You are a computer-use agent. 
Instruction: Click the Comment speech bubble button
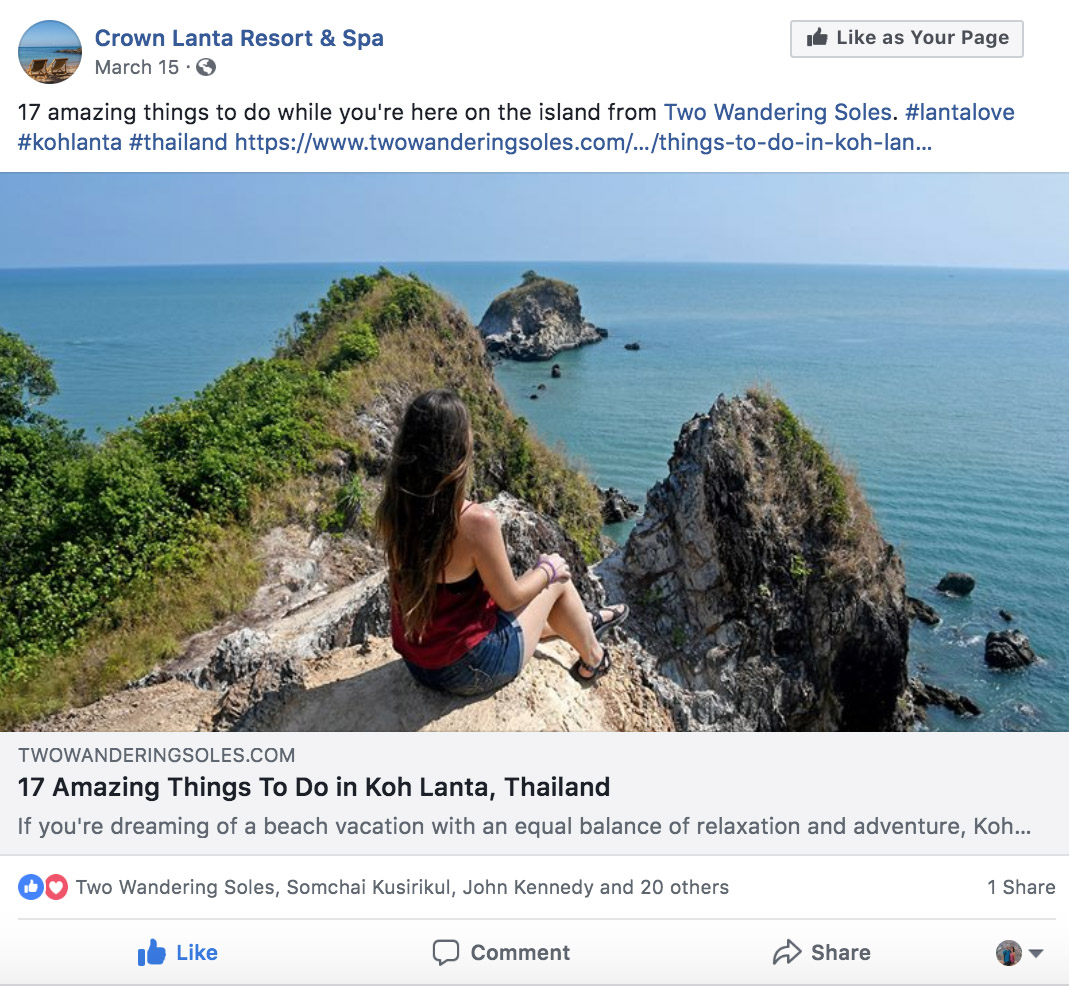click(501, 953)
